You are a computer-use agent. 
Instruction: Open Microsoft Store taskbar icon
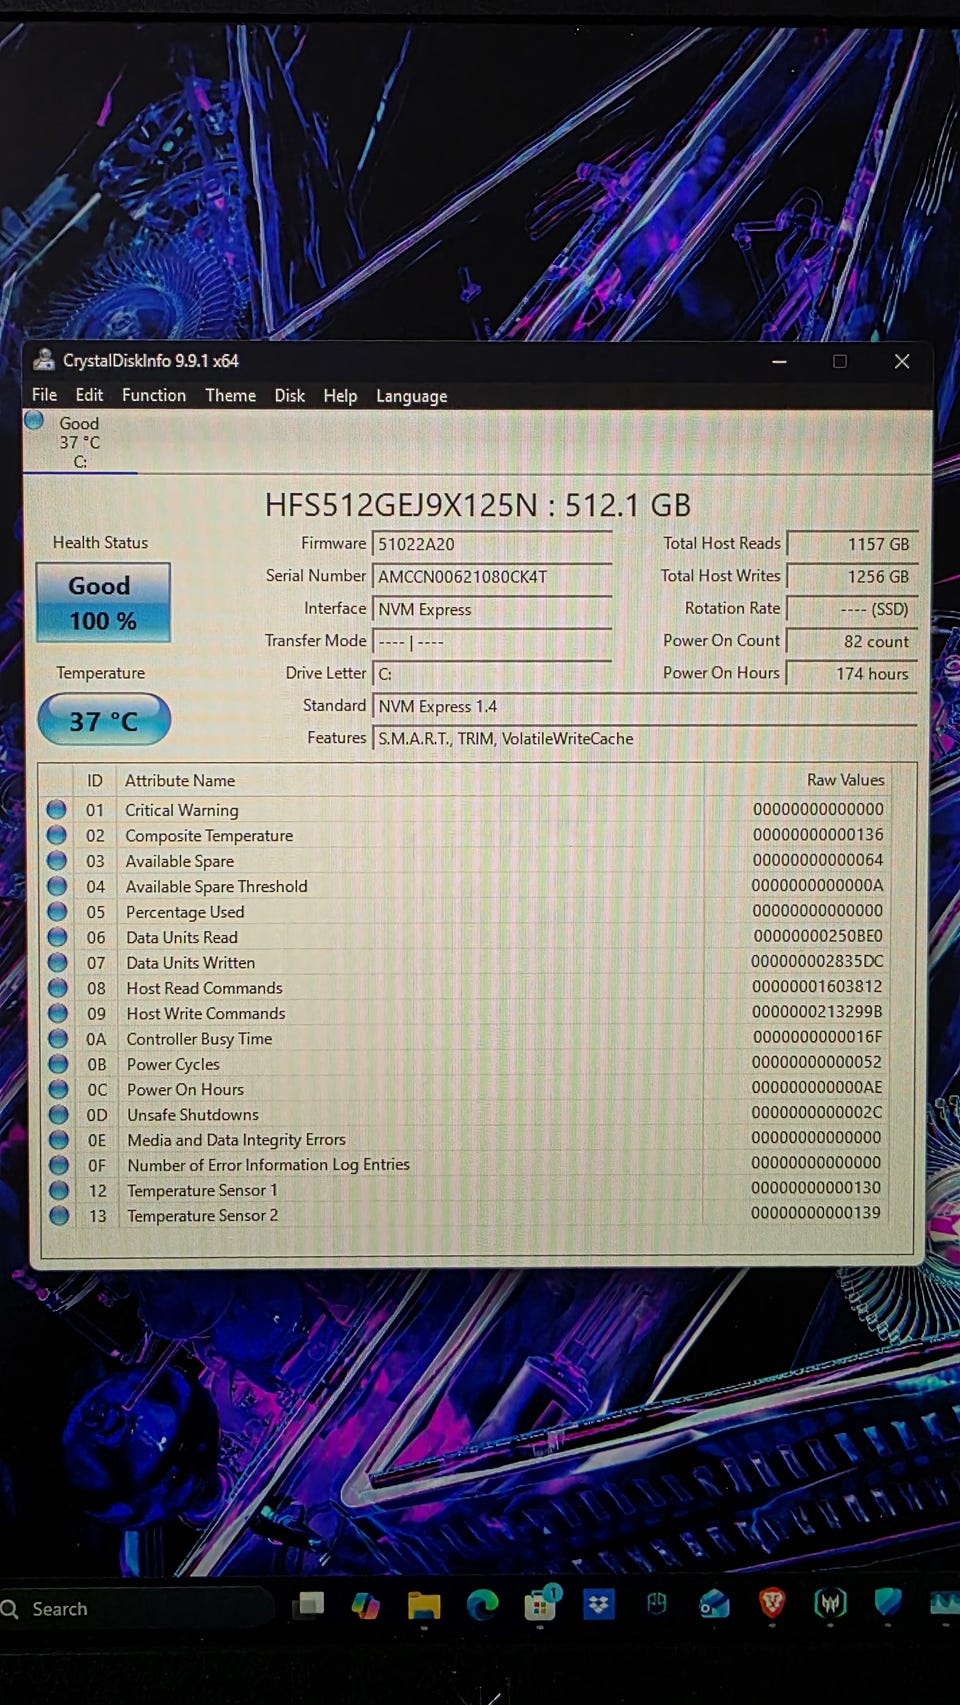[540, 1606]
